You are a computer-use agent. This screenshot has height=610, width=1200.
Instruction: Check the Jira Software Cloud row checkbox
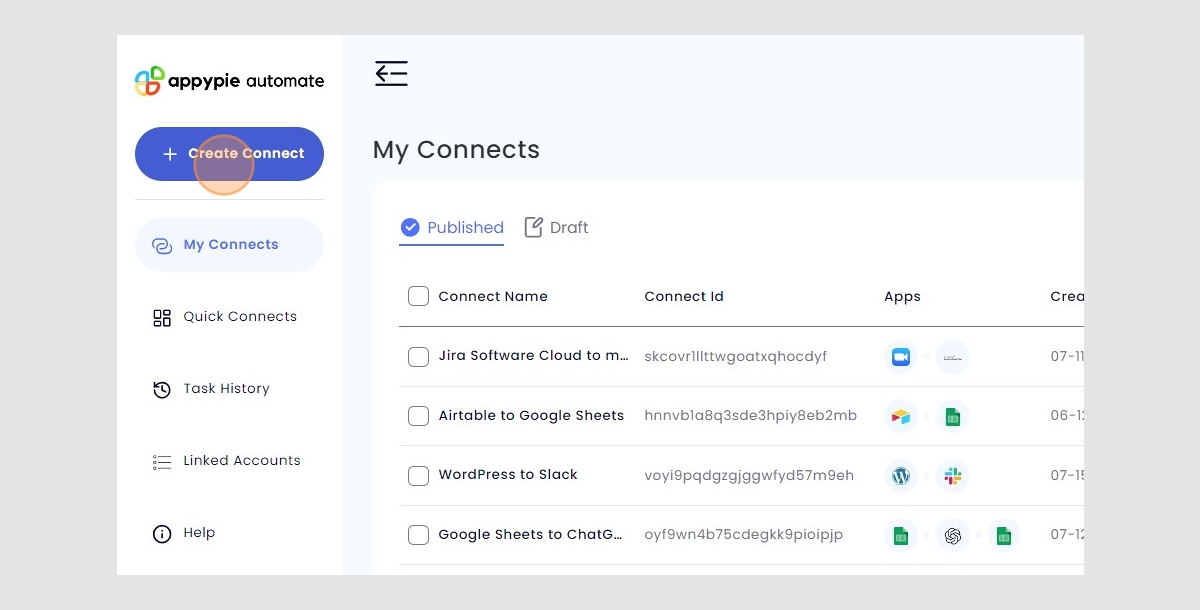tap(418, 357)
